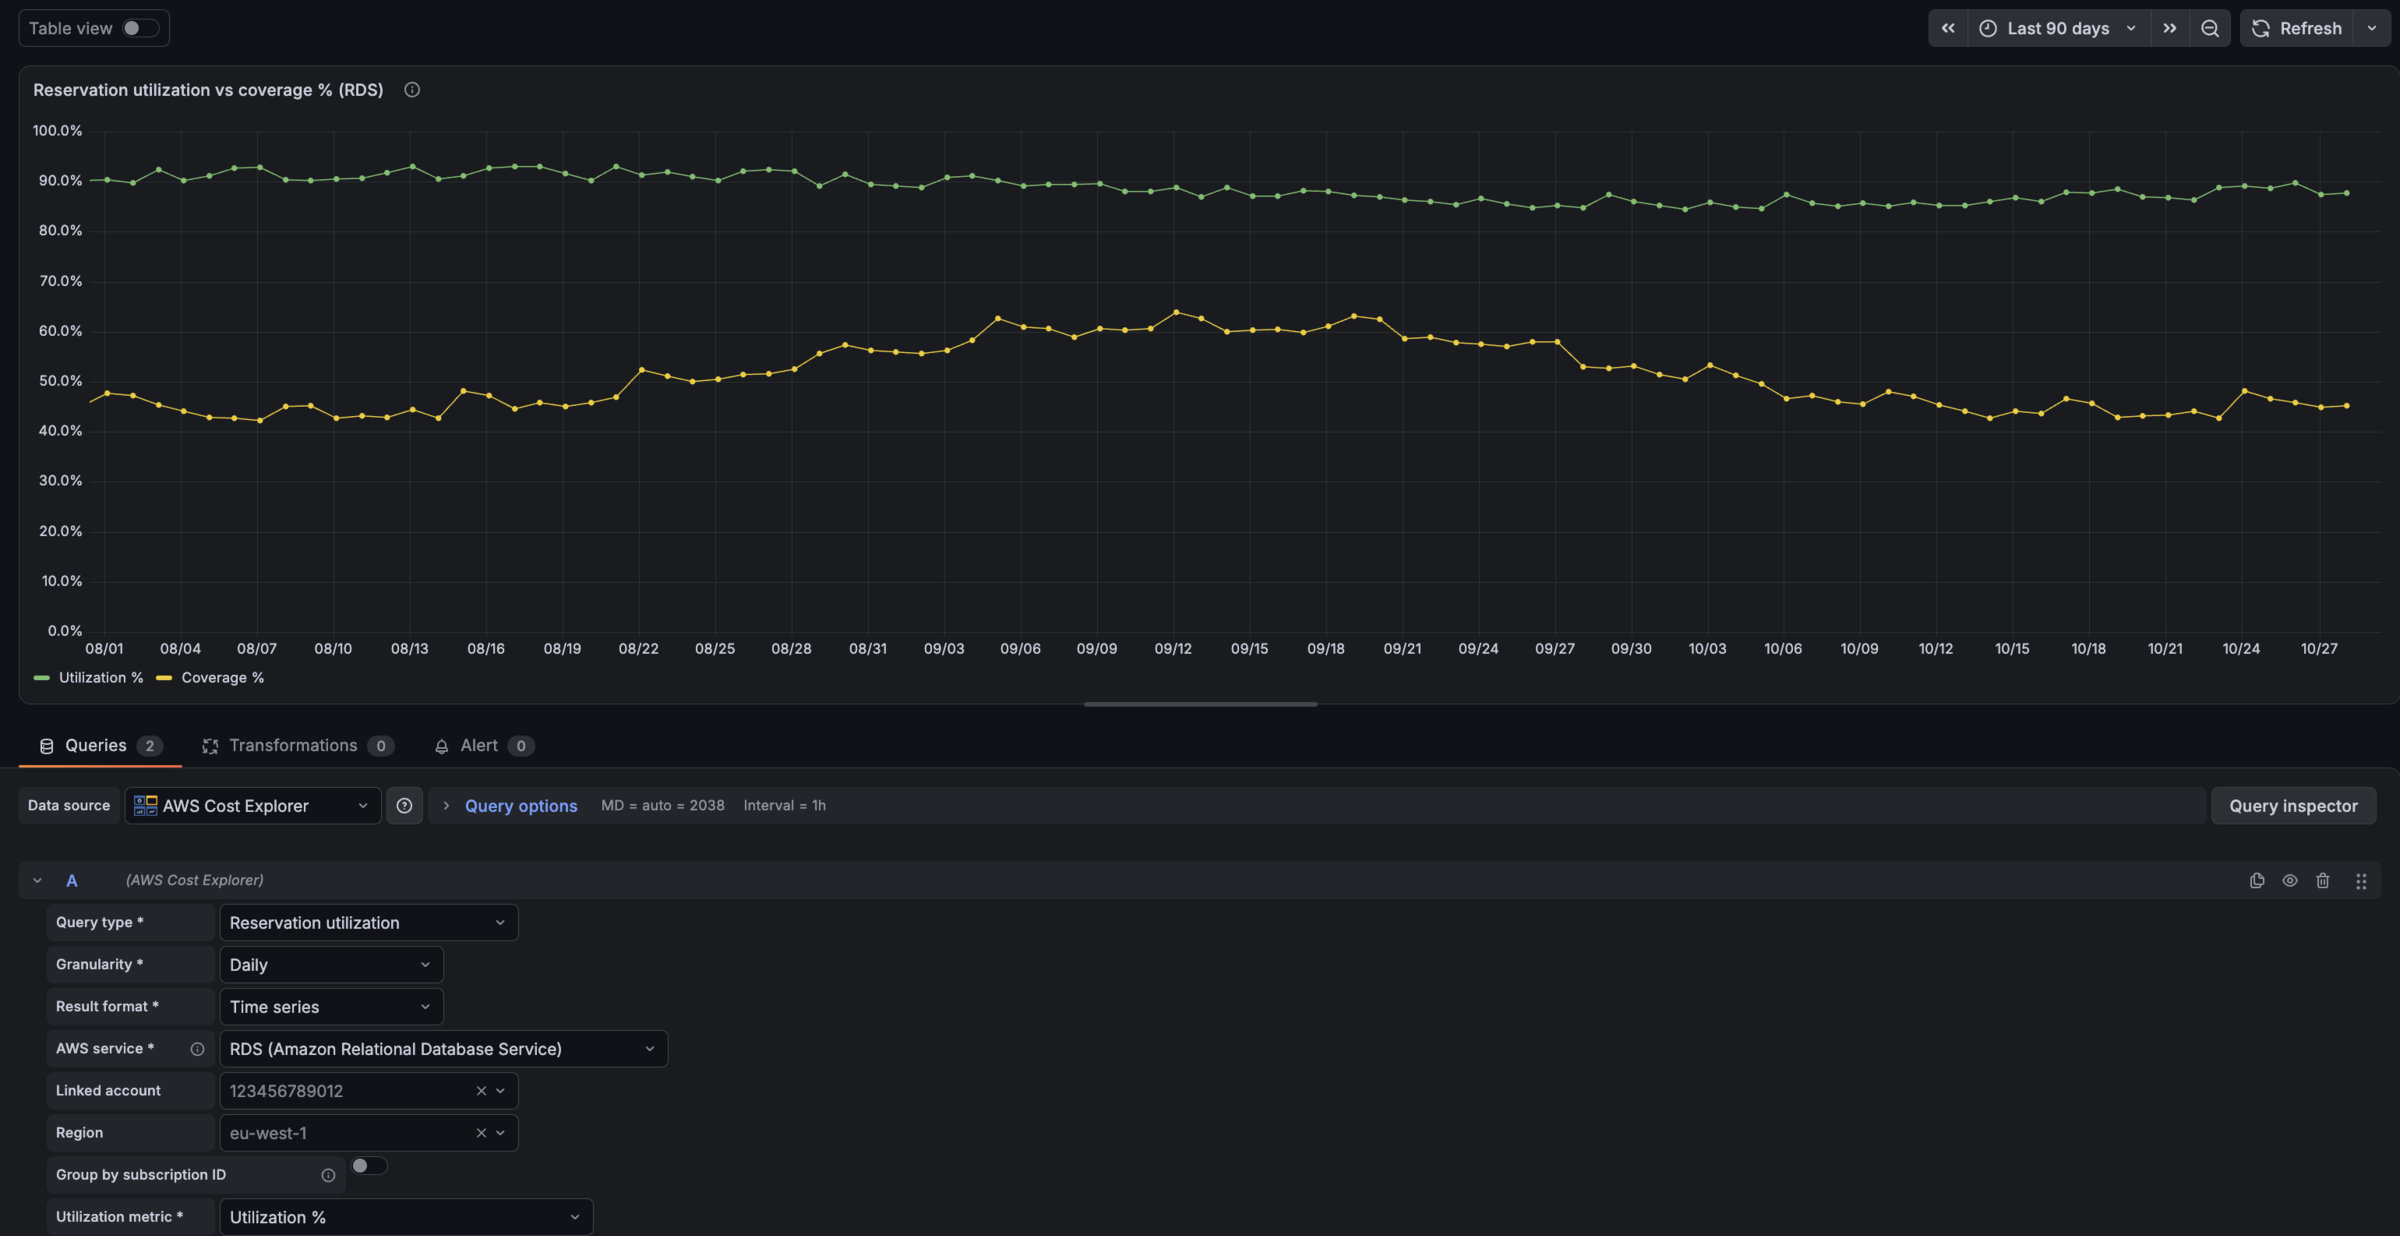Open the Region dropdown arrow
2400x1236 pixels.
501,1133
